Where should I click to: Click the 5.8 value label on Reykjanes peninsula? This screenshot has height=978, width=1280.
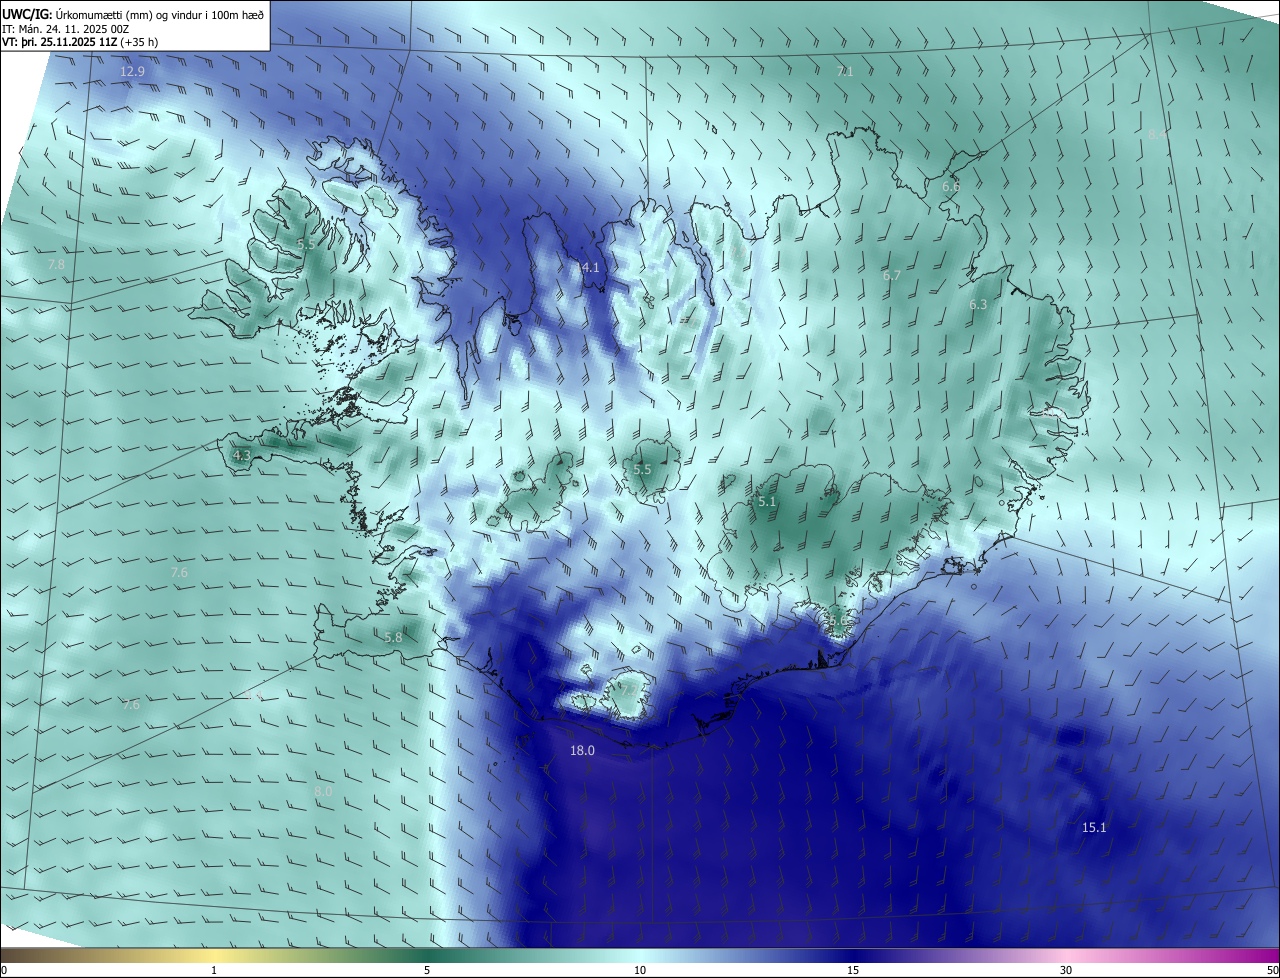coord(393,637)
